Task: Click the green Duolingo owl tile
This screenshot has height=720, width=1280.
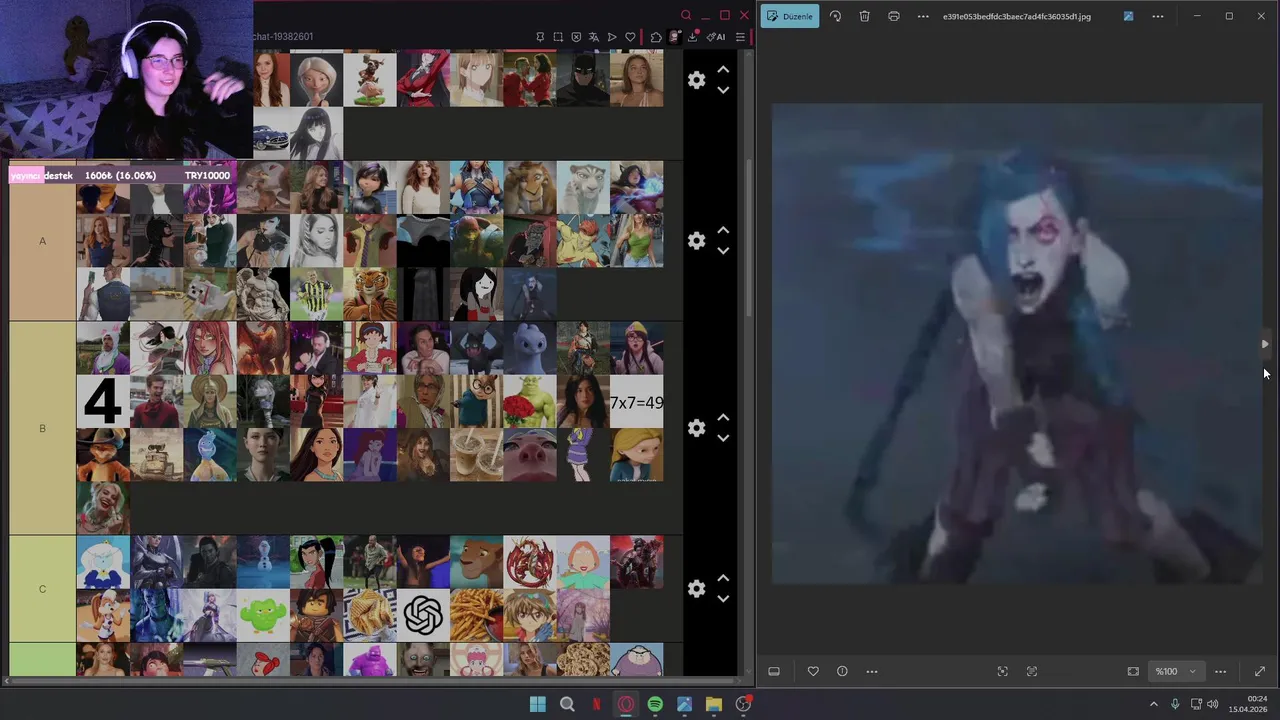Action: pos(263,615)
